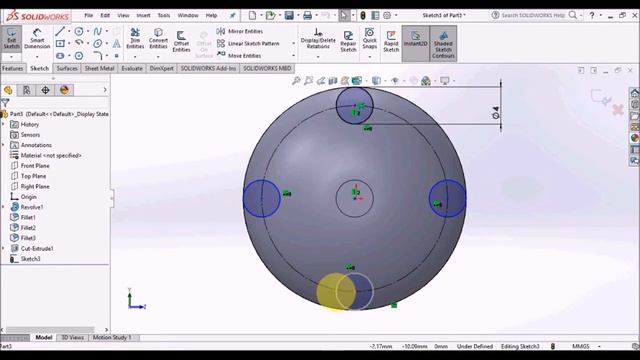Click the Repair Sketch tool
Viewport: 640px width, 360px height.
click(x=348, y=41)
